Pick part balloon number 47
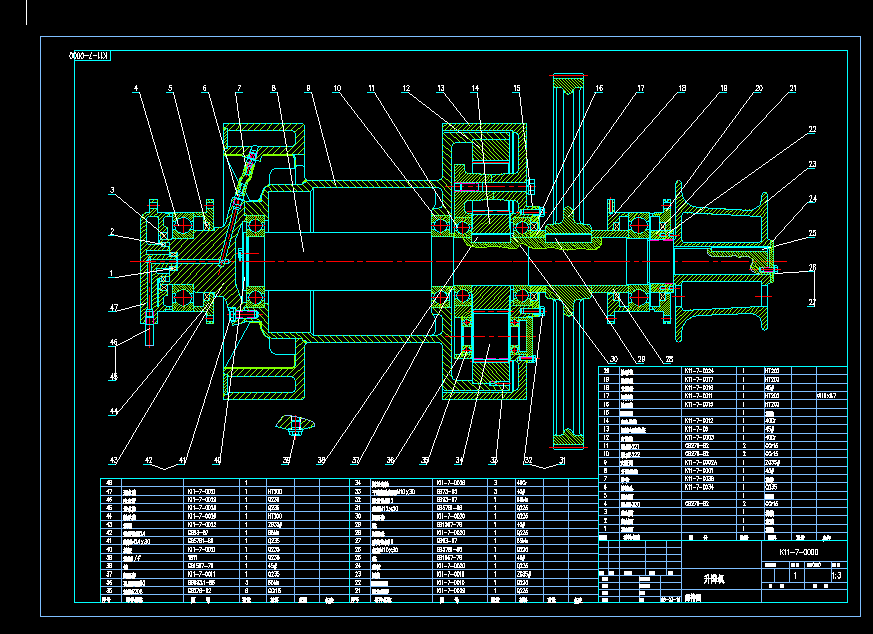The width and height of the screenshot is (873, 634). tap(114, 307)
